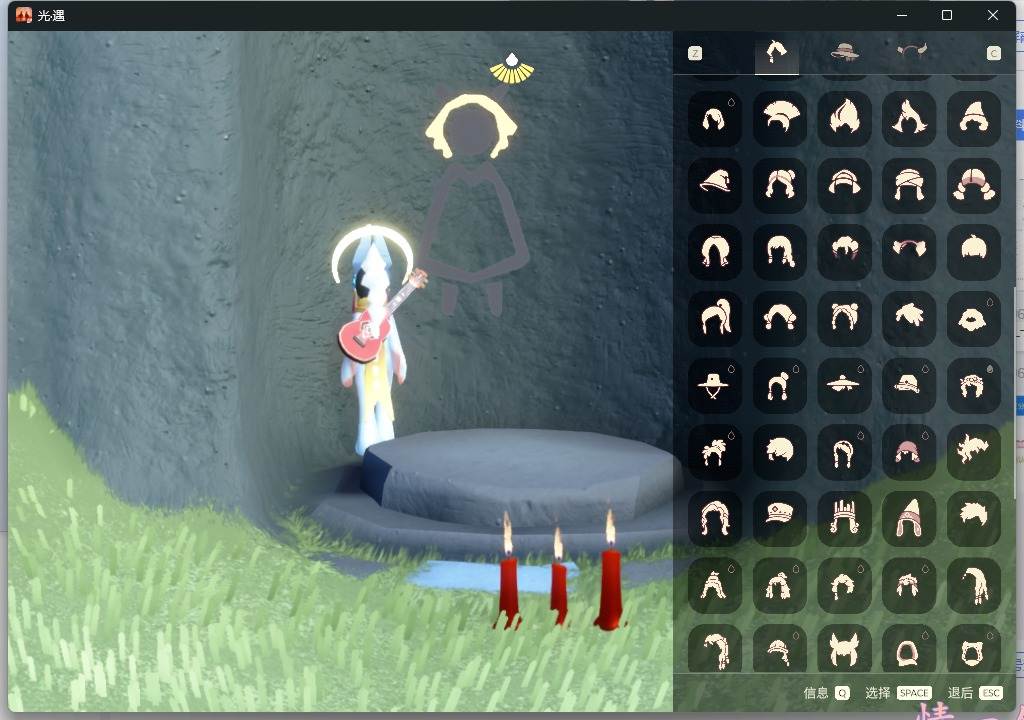
Task: Click the spirit silhouette mural on wall
Action: point(472,206)
